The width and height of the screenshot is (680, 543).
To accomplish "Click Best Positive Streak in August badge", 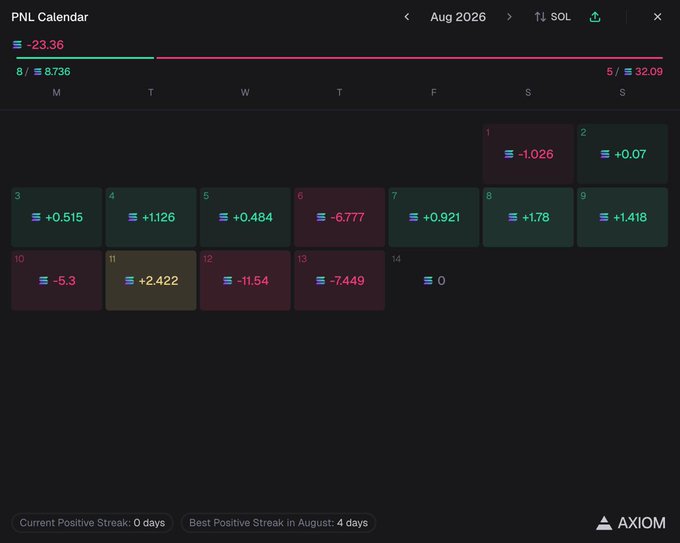I will 278,523.
